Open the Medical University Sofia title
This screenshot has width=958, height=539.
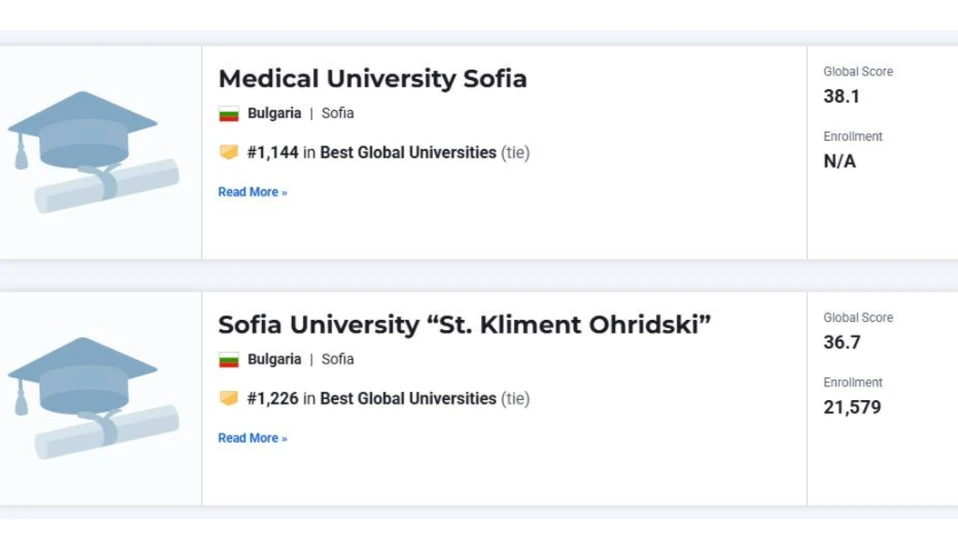tap(372, 79)
